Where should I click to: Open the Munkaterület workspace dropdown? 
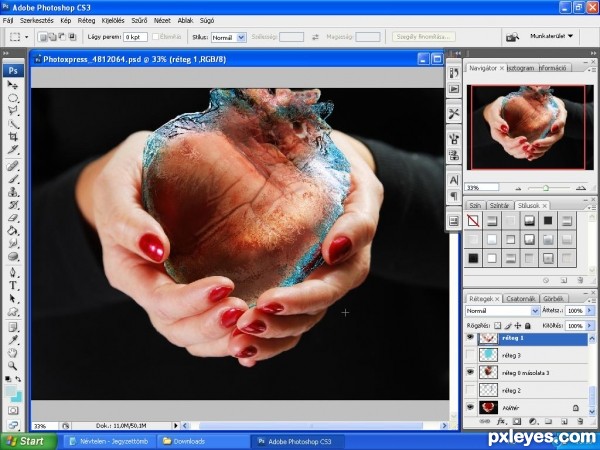click(551, 36)
